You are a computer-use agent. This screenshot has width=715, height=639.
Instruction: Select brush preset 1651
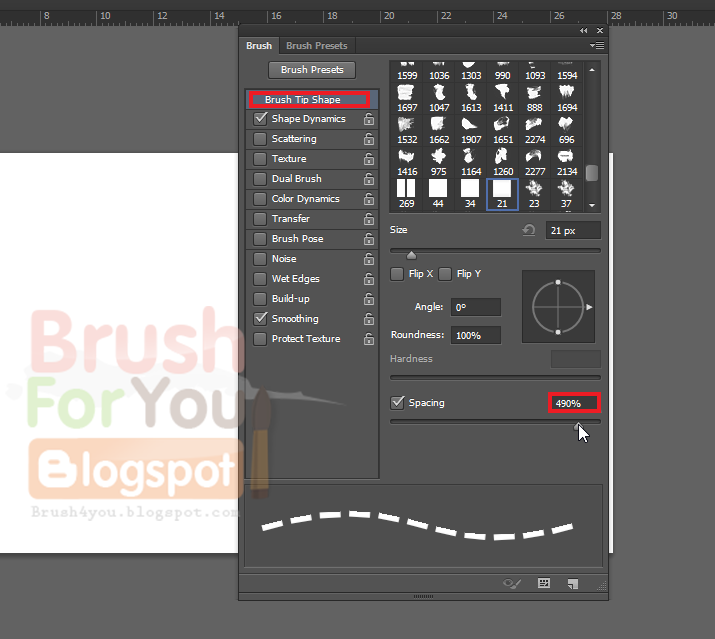503,130
